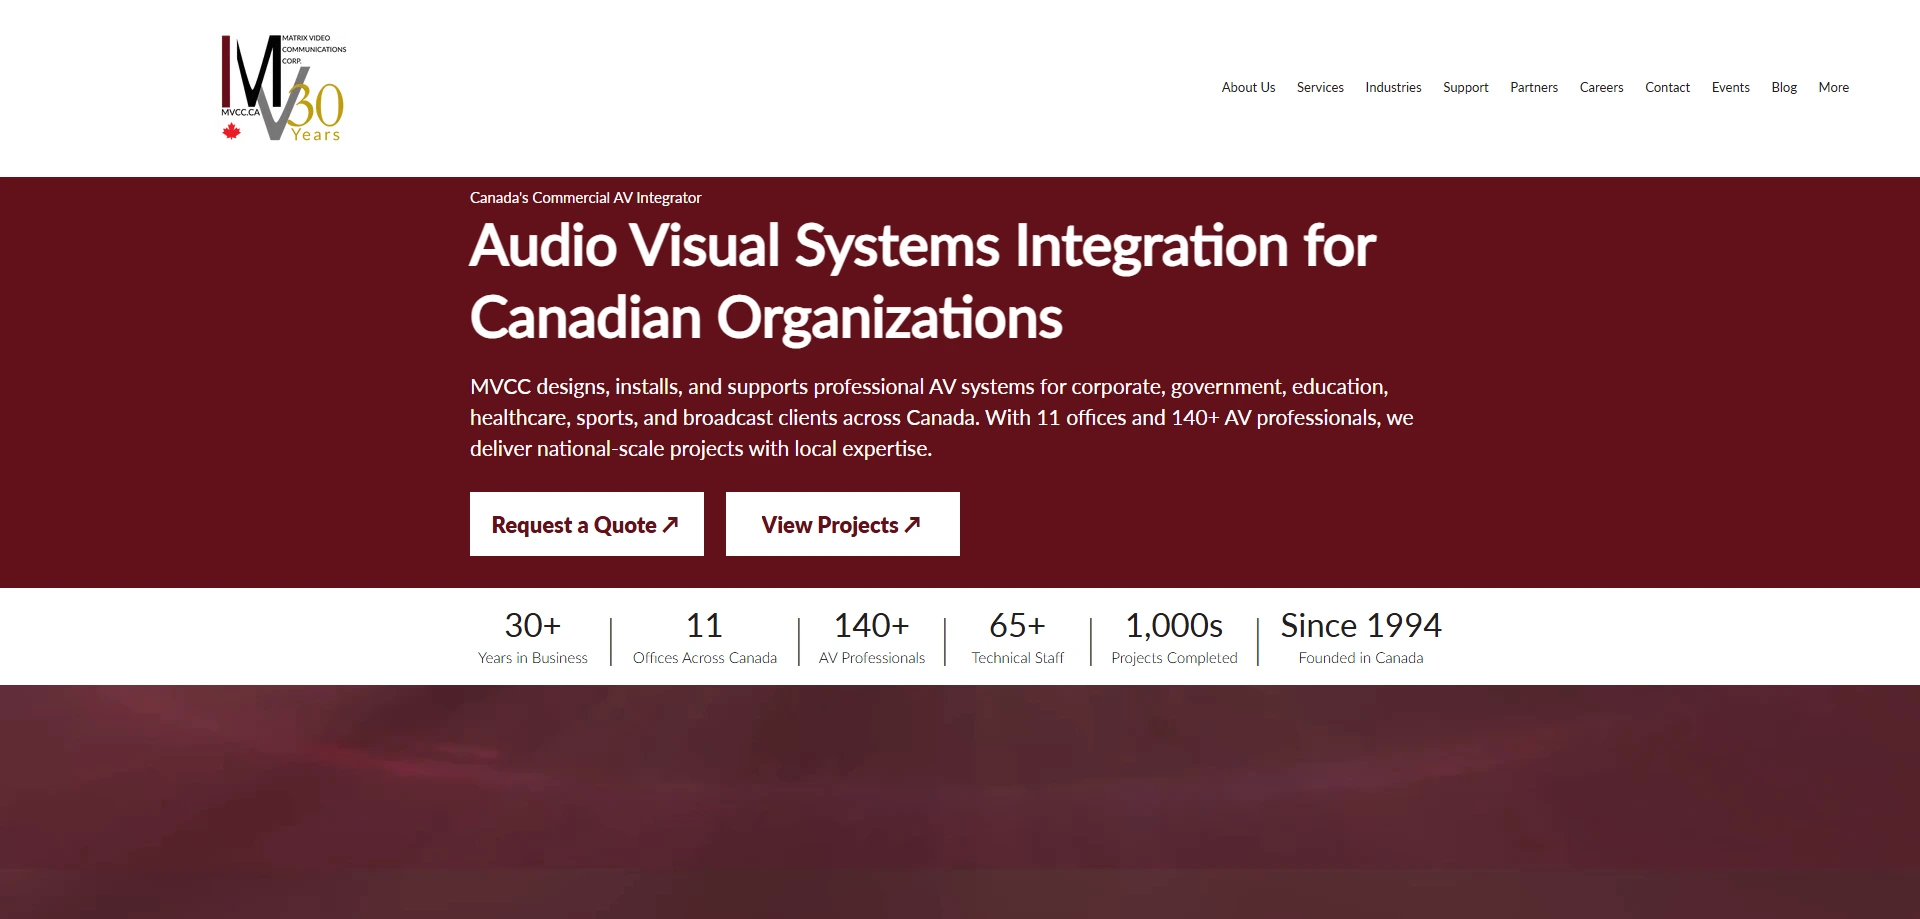1920x919 pixels.
Task: Click the Request a Quote button
Action: coord(587,524)
